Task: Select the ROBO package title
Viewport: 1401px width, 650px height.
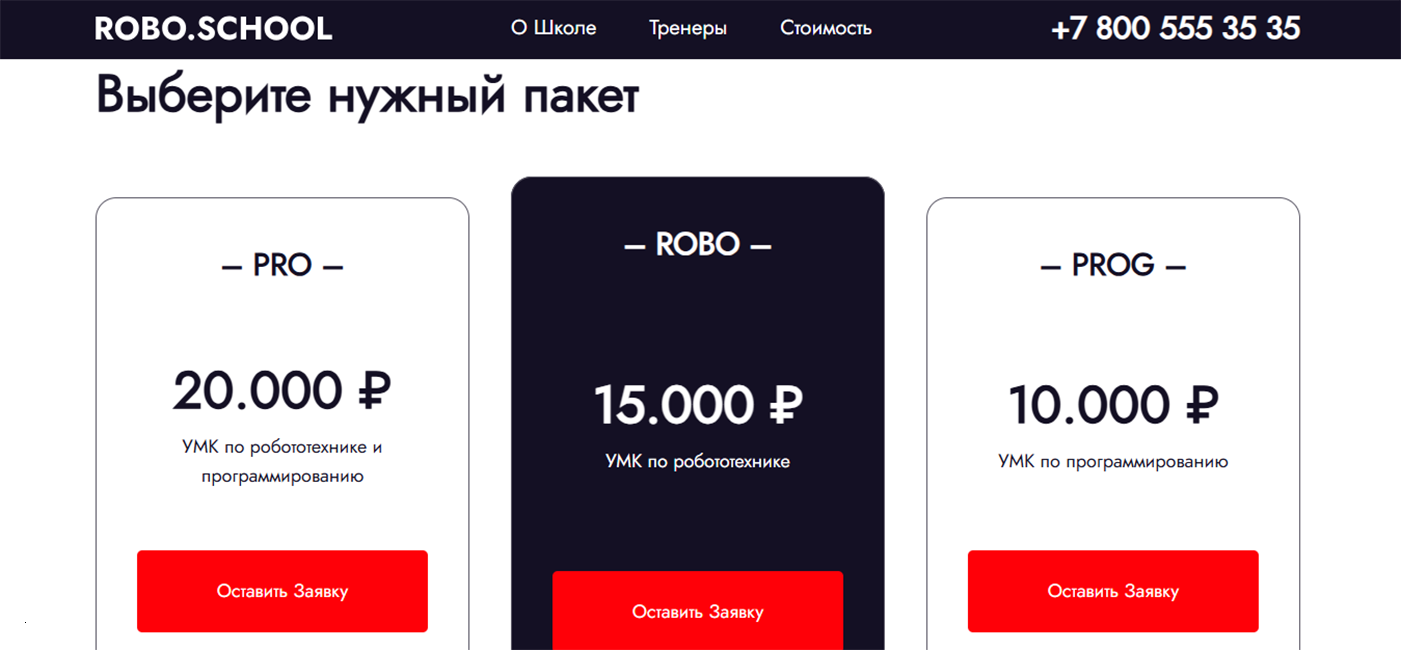Action: point(698,245)
